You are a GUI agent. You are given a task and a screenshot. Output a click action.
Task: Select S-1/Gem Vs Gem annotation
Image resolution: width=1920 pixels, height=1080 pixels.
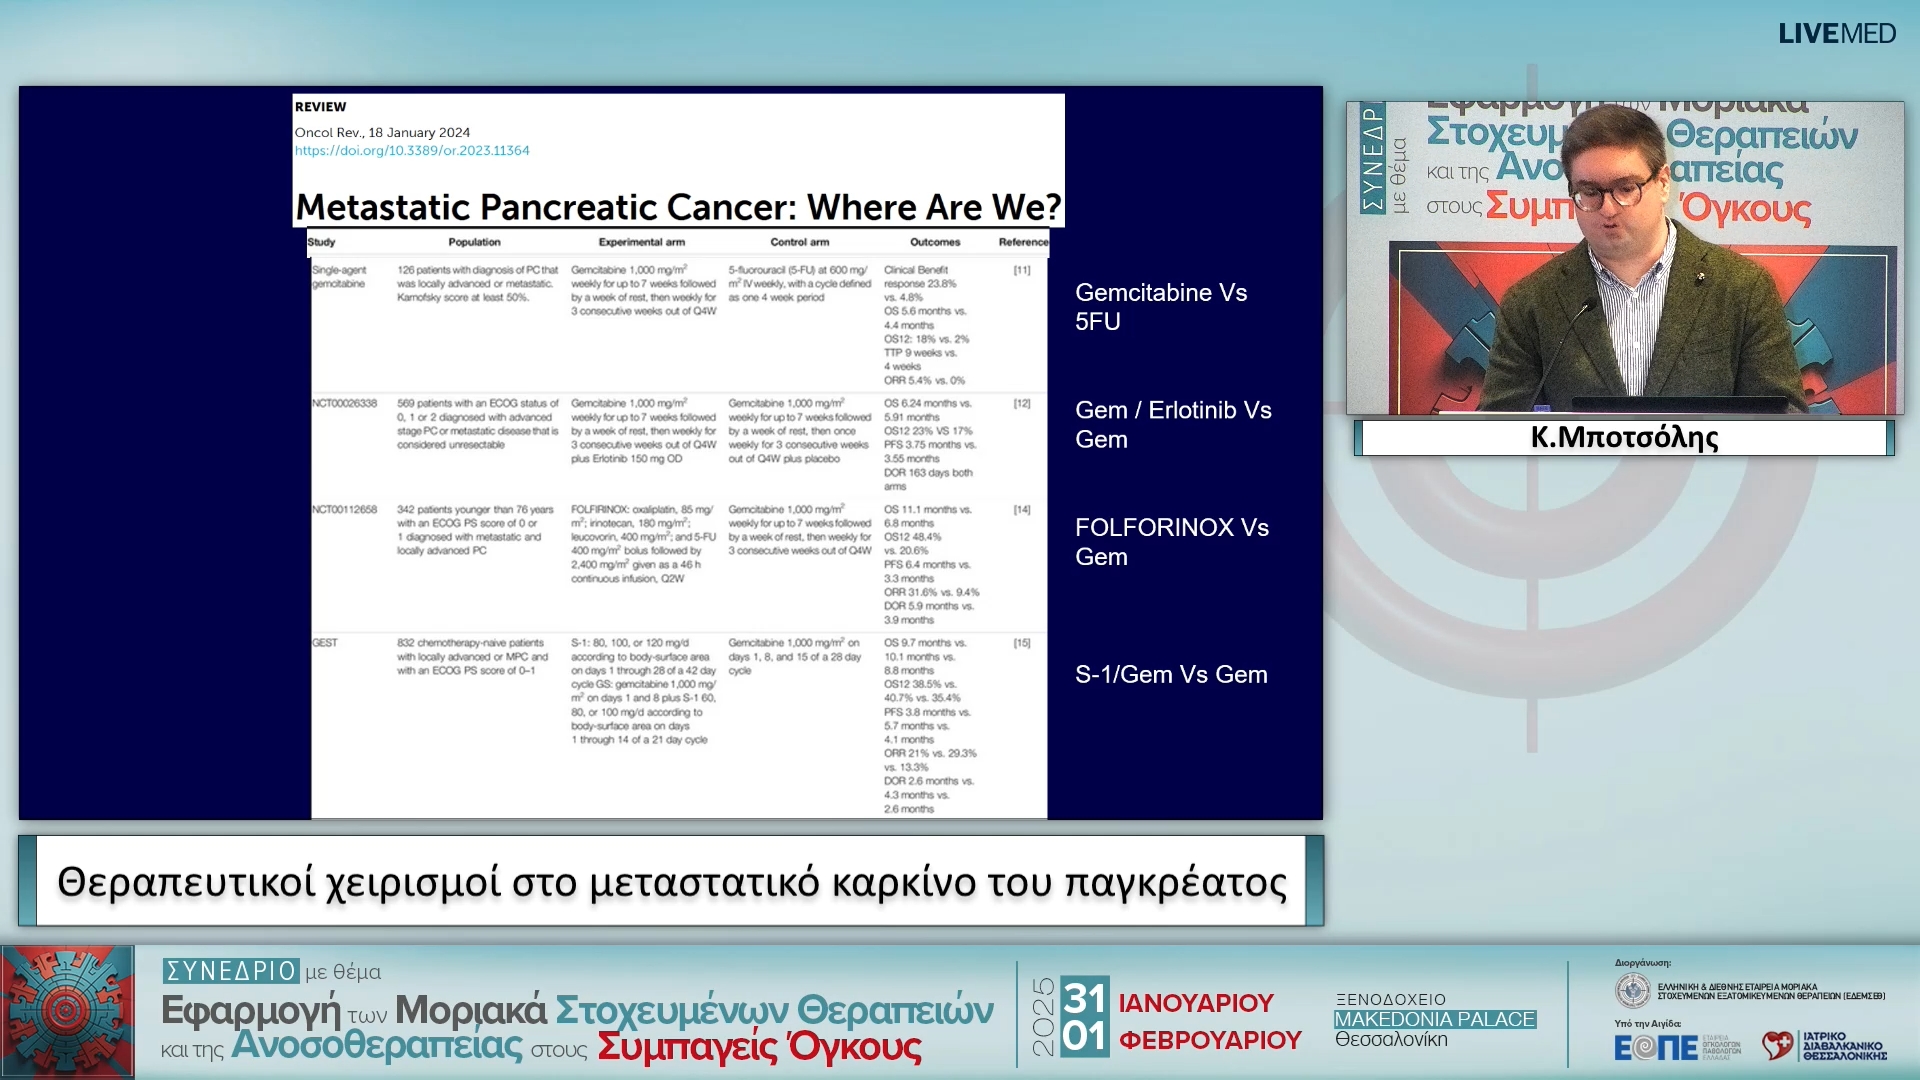tap(1170, 675)
